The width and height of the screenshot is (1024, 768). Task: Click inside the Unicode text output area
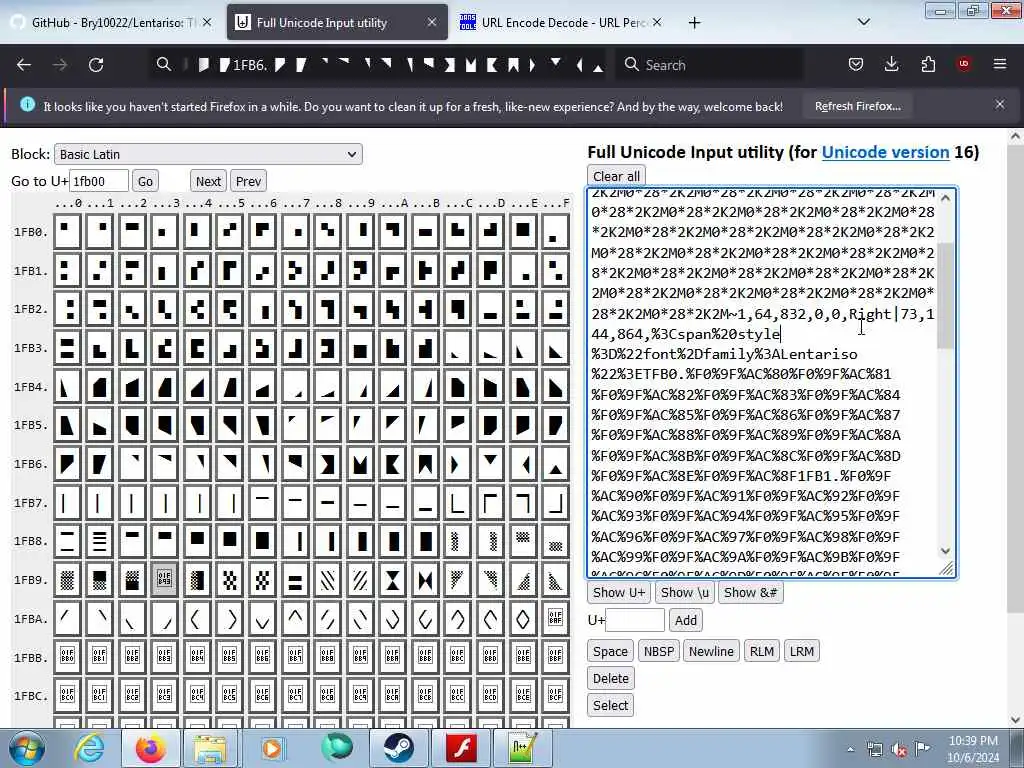click(763, 383)
